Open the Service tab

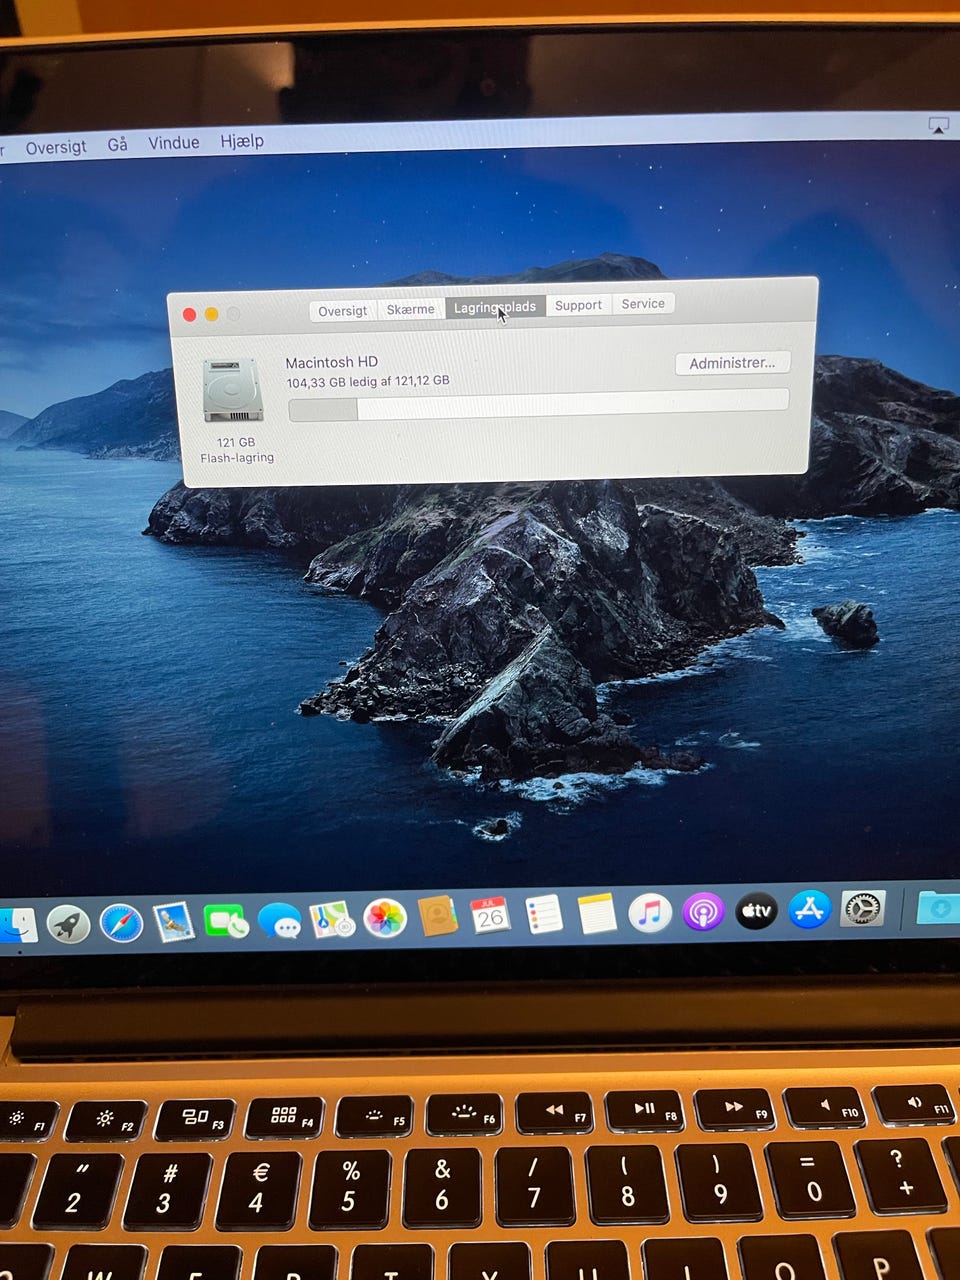(643, 304)
